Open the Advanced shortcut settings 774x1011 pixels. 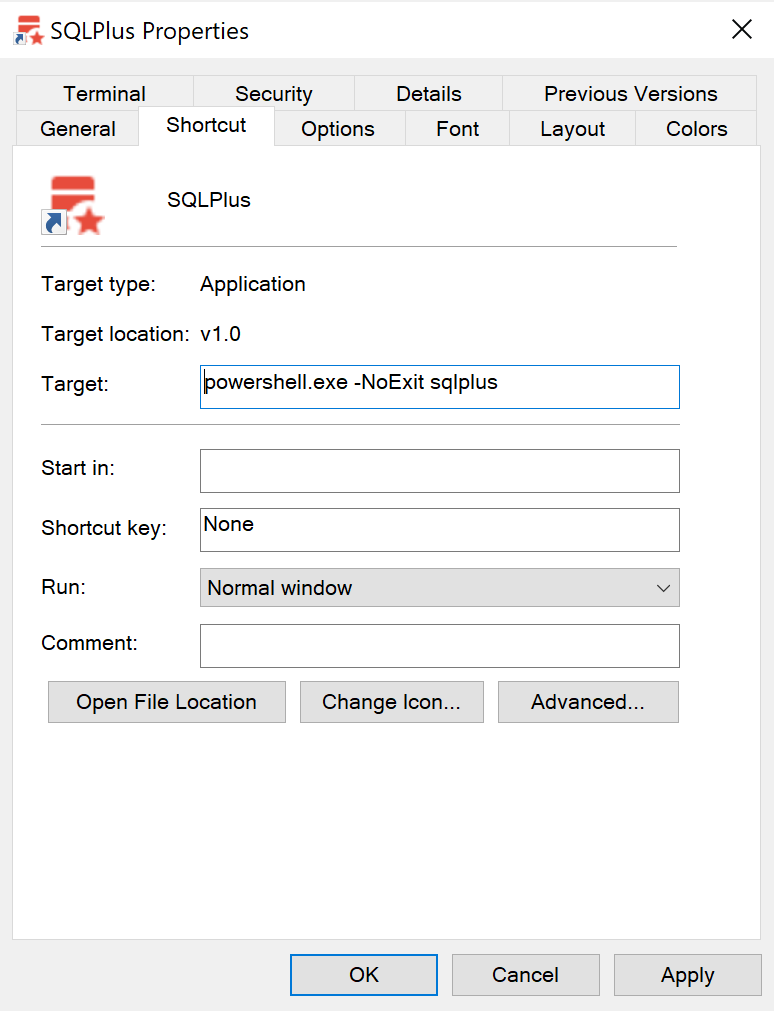point(588,702)
